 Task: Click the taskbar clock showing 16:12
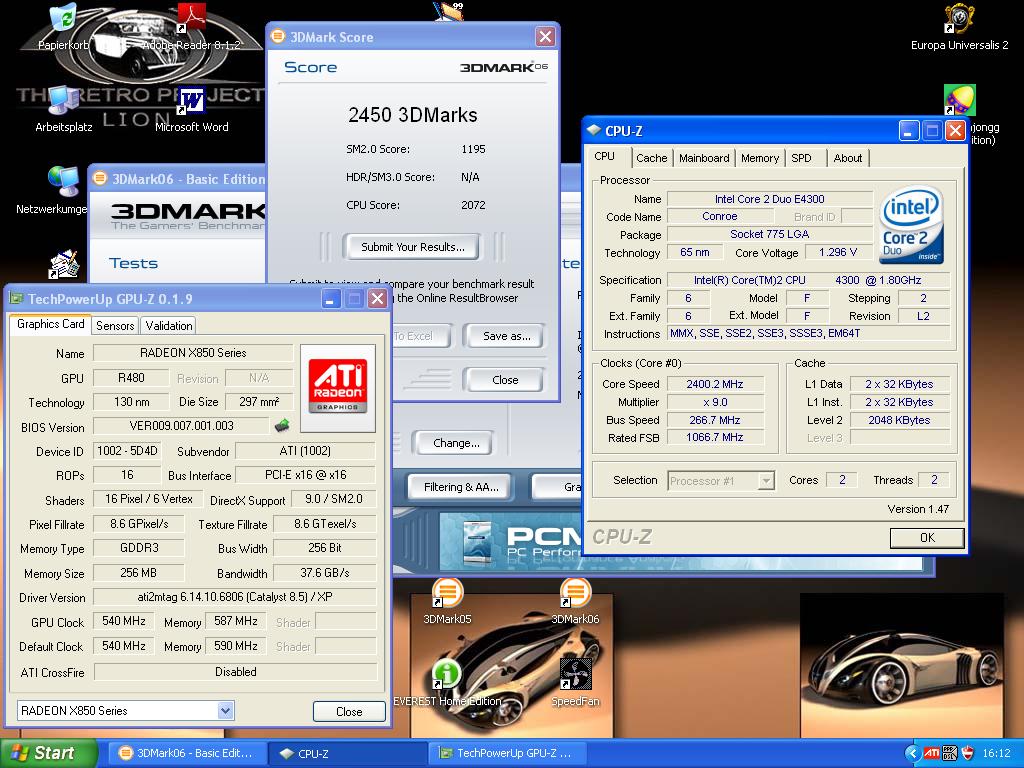[x=996, y=754]
